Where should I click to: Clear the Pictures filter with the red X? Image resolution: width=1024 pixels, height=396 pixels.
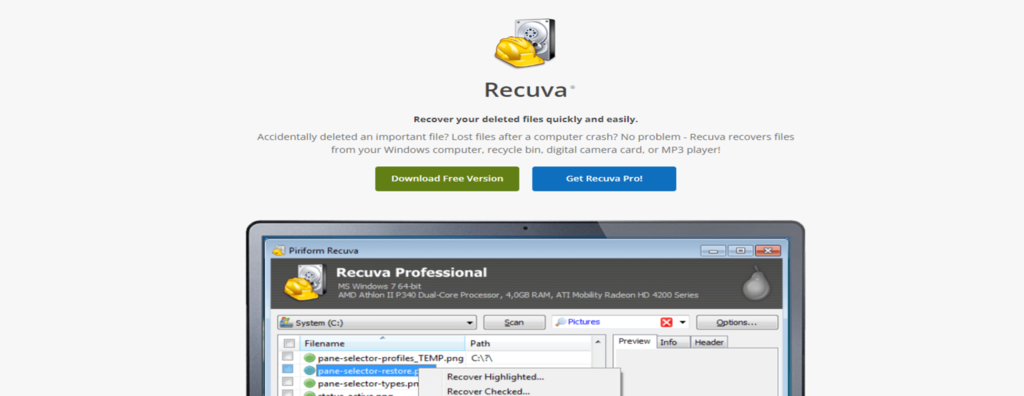[666, 322]
